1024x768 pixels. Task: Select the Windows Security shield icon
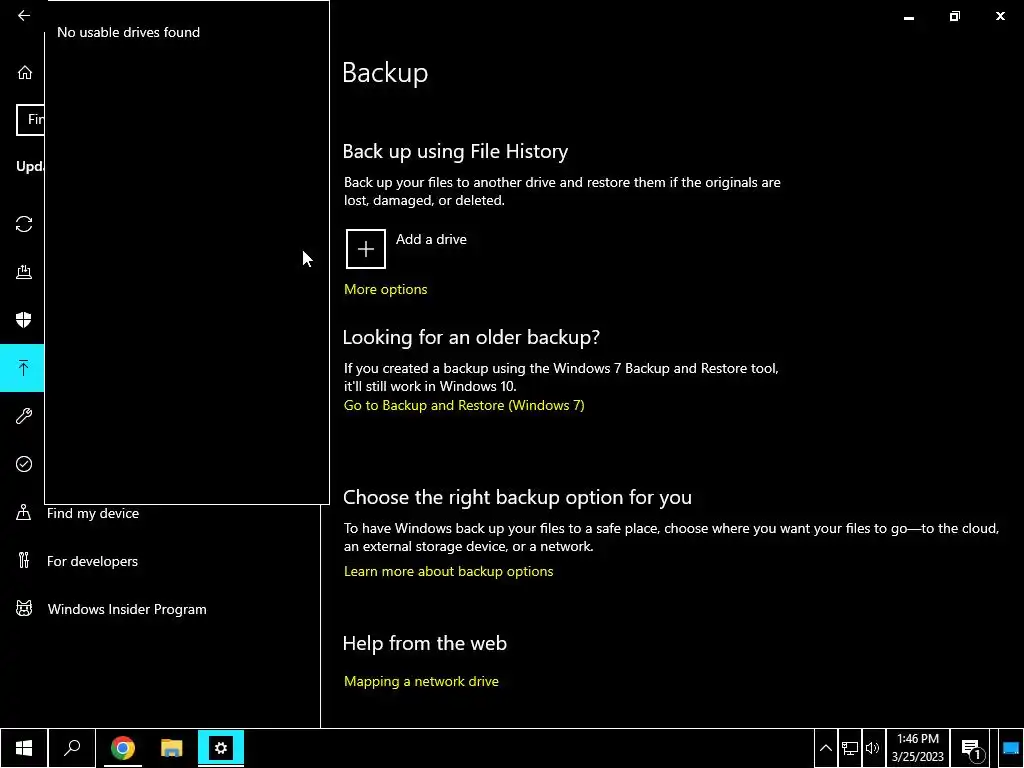tap(24, 320)
